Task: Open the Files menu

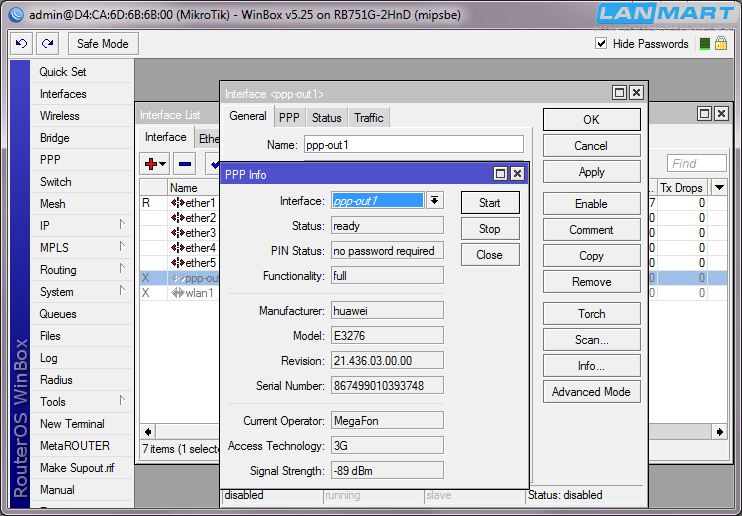Action: pyautogui.click(x=50, y=336)
